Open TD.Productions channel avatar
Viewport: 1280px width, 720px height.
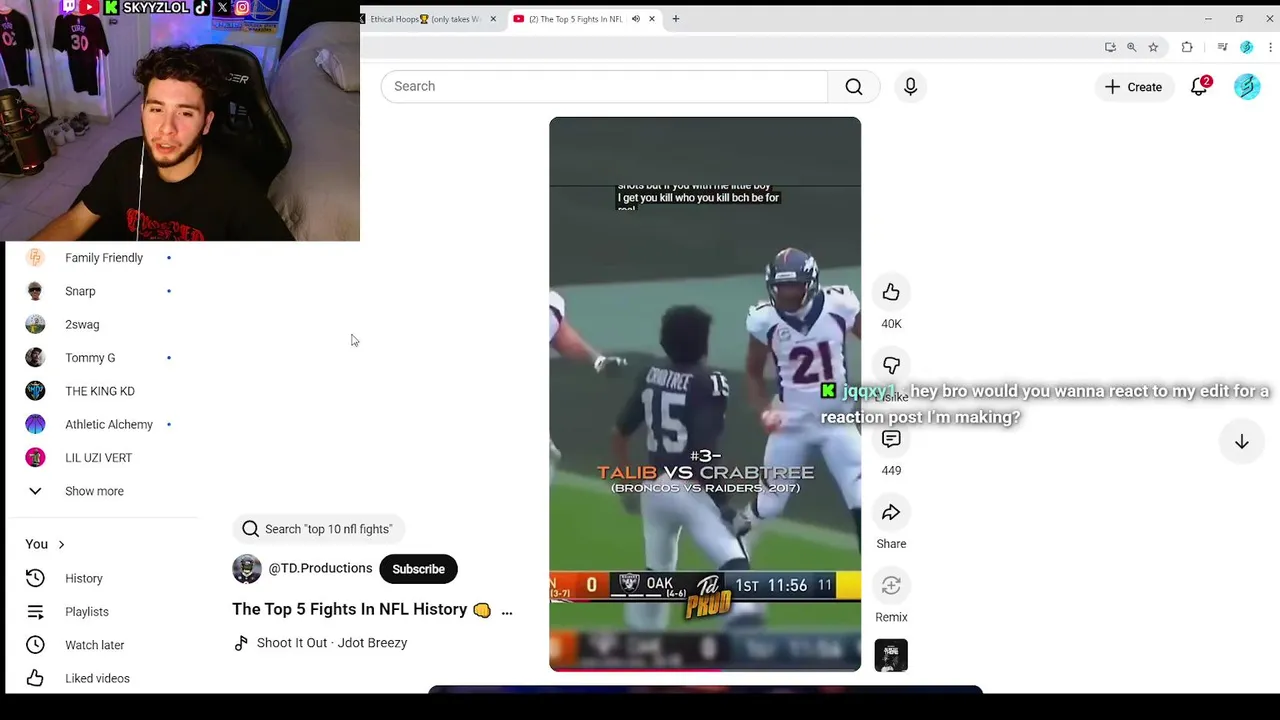pos(247,569)
